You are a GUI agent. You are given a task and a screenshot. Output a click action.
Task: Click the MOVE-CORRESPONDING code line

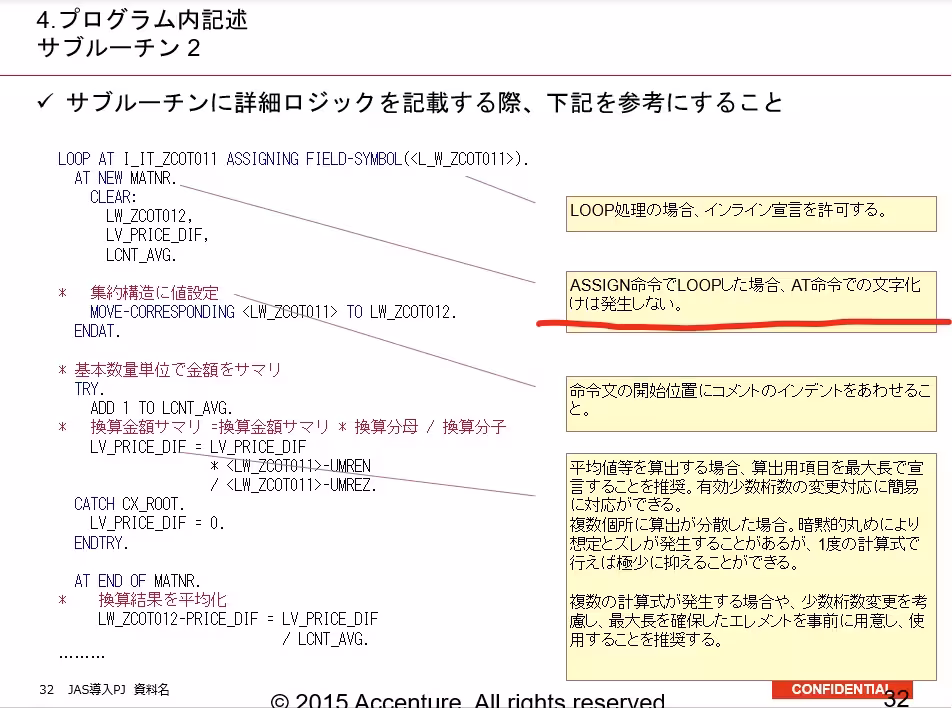click(273, 312)
